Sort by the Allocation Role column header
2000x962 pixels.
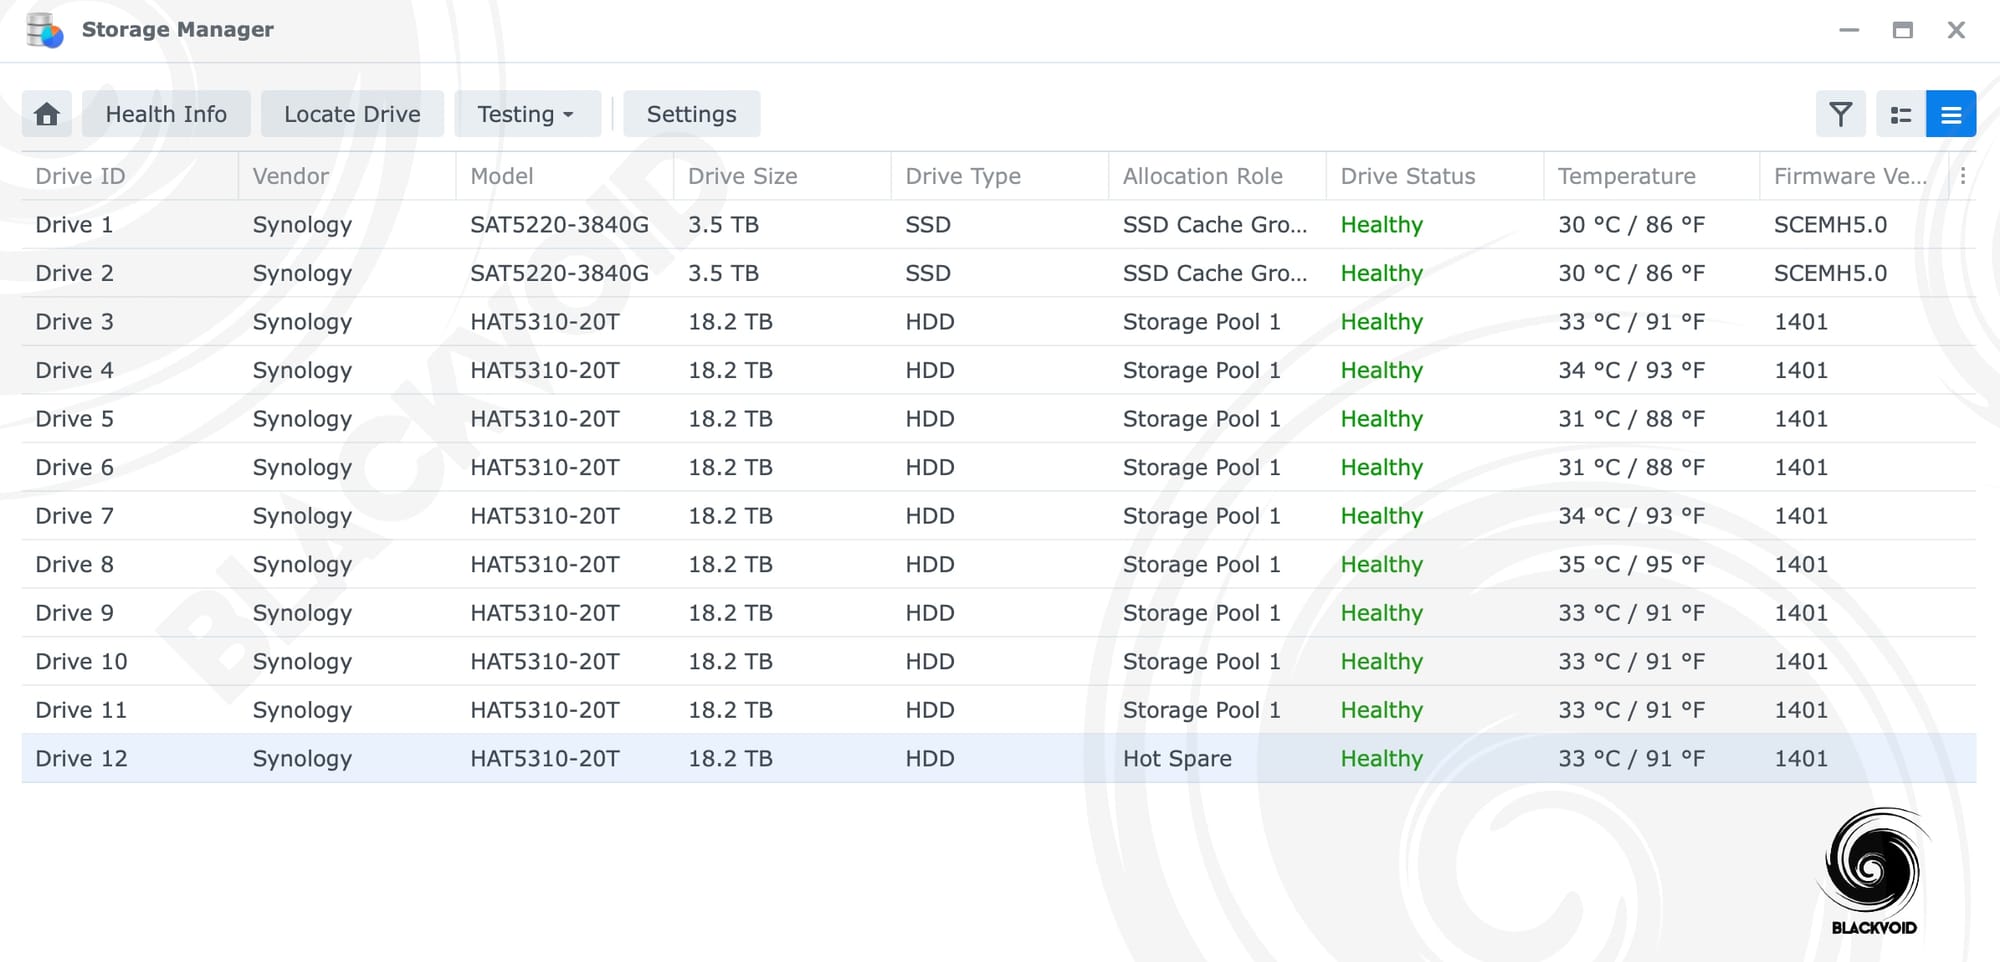pyautogui.click(x=1202, y=176)
